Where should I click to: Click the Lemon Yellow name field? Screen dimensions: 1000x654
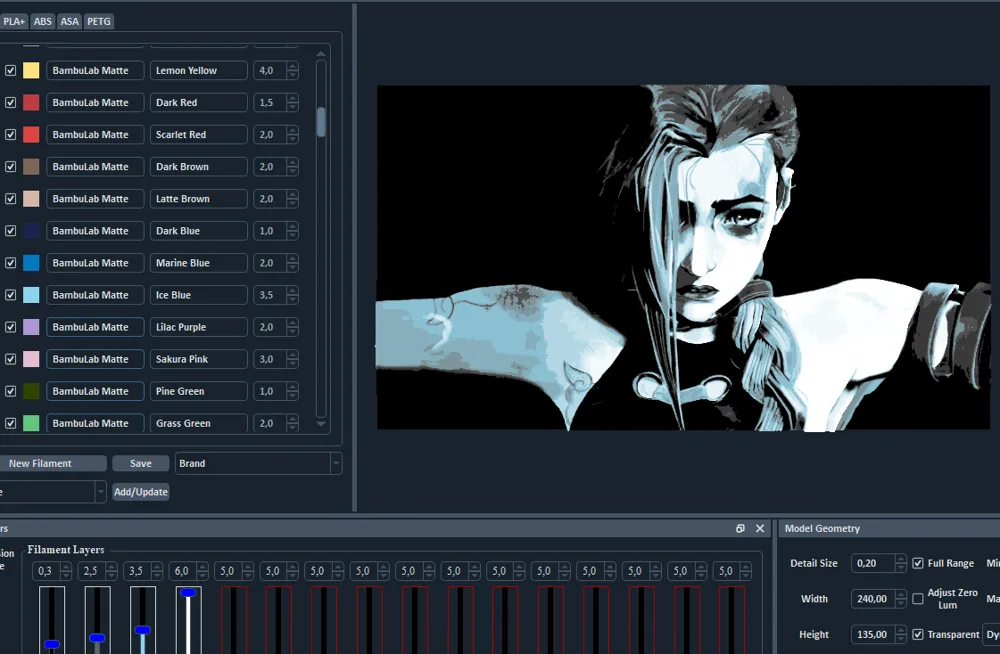pyautogui.click(x=198, y=70)
